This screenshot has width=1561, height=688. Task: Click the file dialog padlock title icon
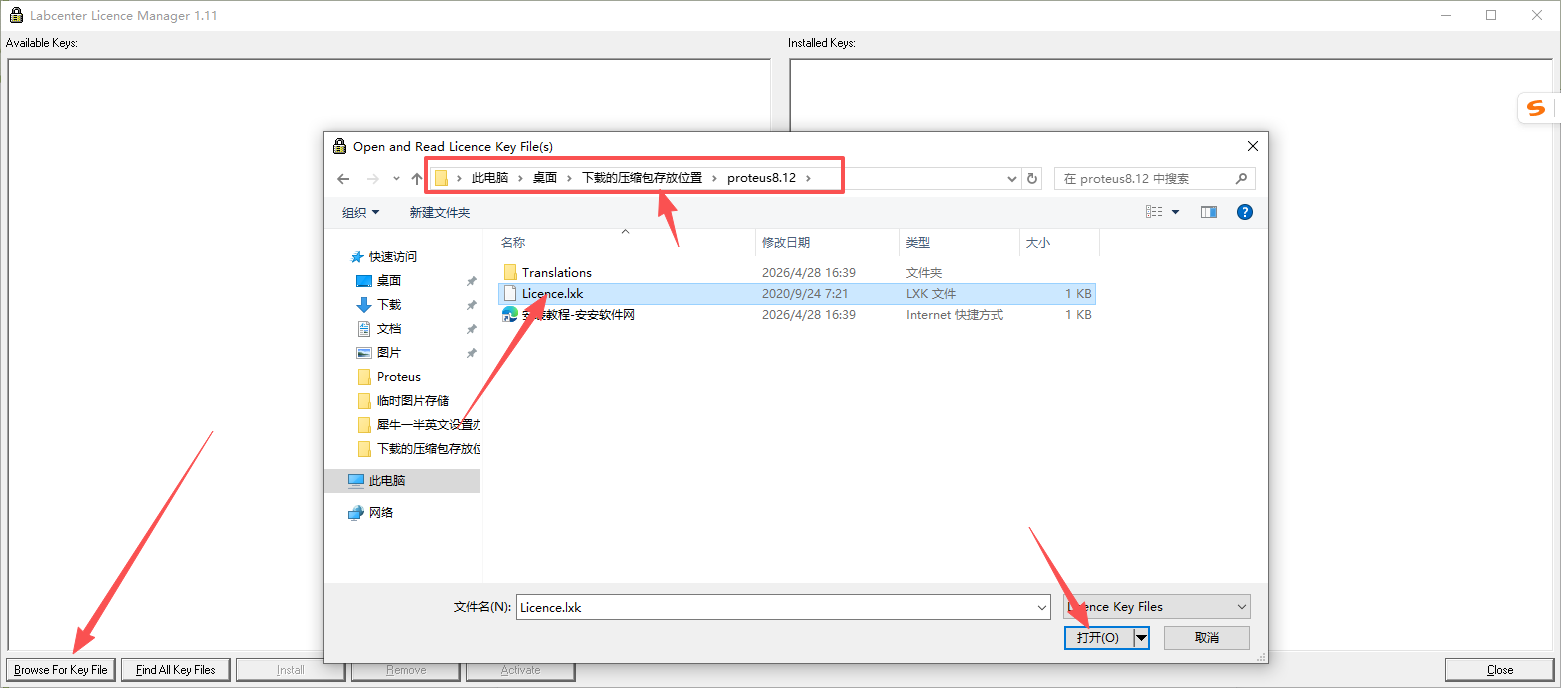tap(339, 146)
